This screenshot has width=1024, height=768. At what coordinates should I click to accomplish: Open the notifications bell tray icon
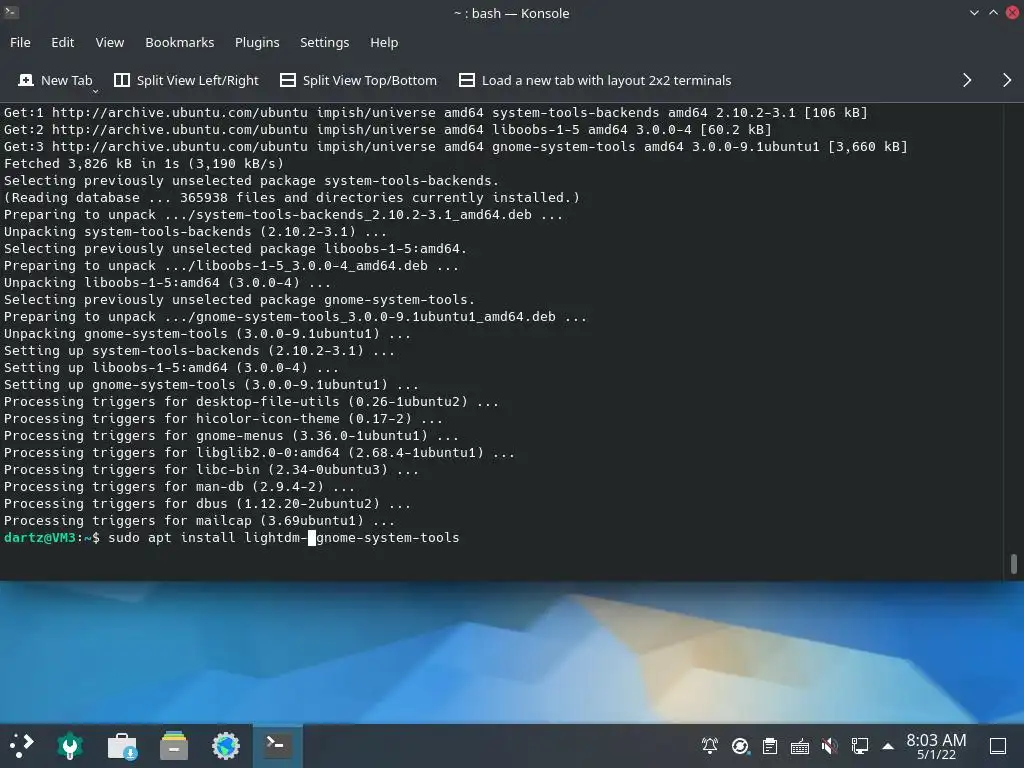point(710,746)
